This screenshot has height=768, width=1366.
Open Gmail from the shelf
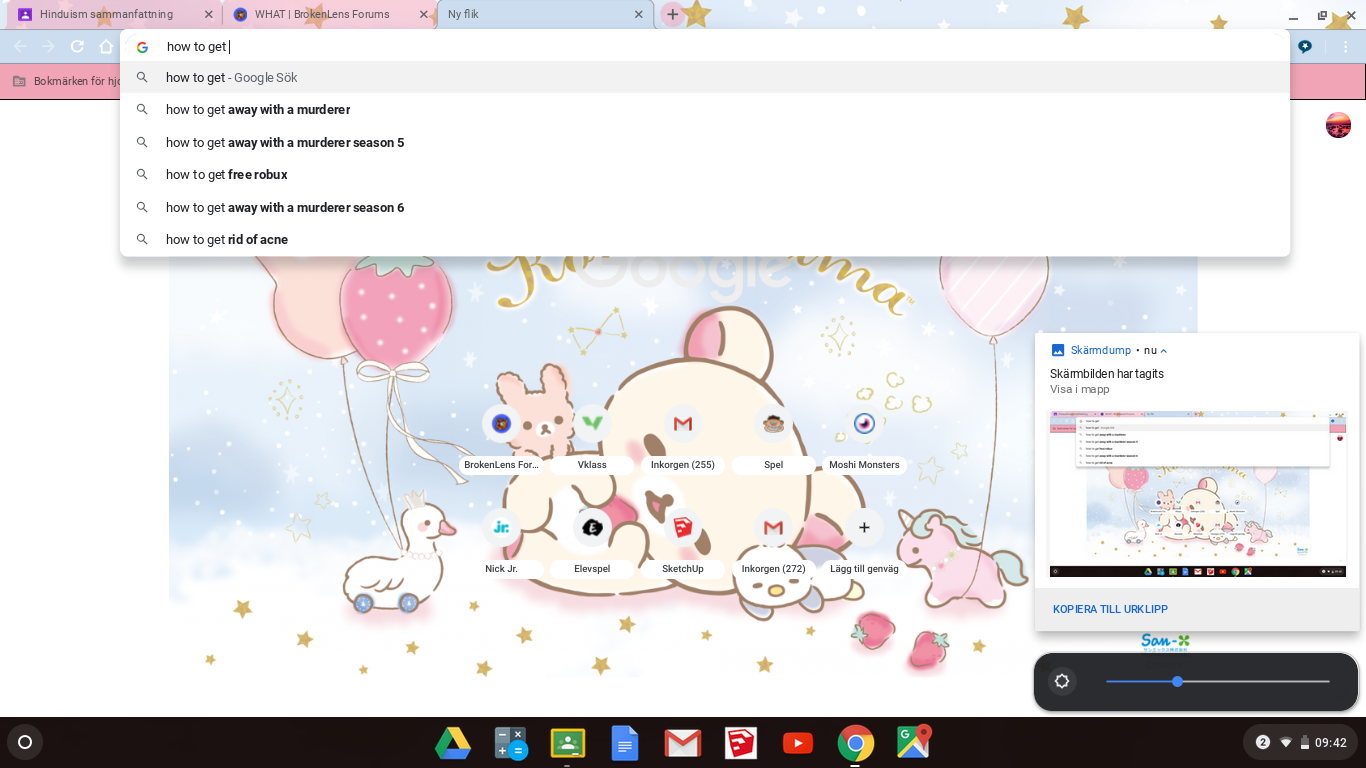682,743
